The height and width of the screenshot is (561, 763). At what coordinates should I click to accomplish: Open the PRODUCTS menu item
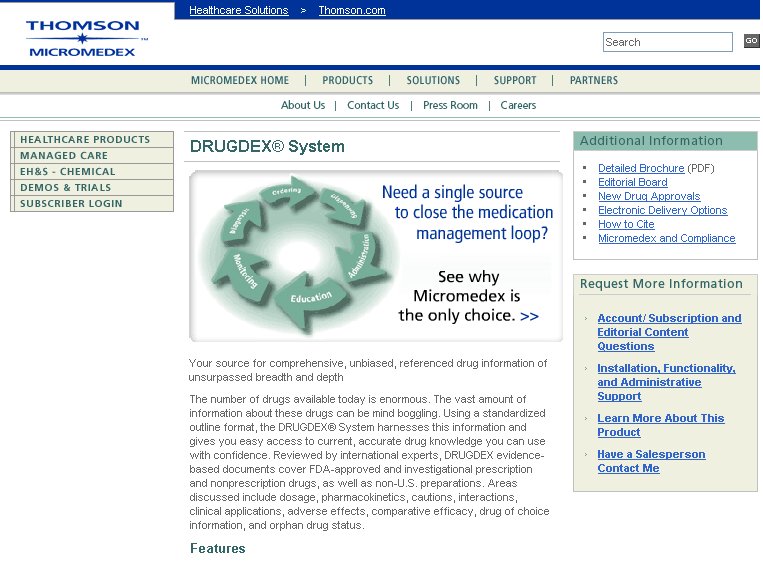[x=347, y=80]
